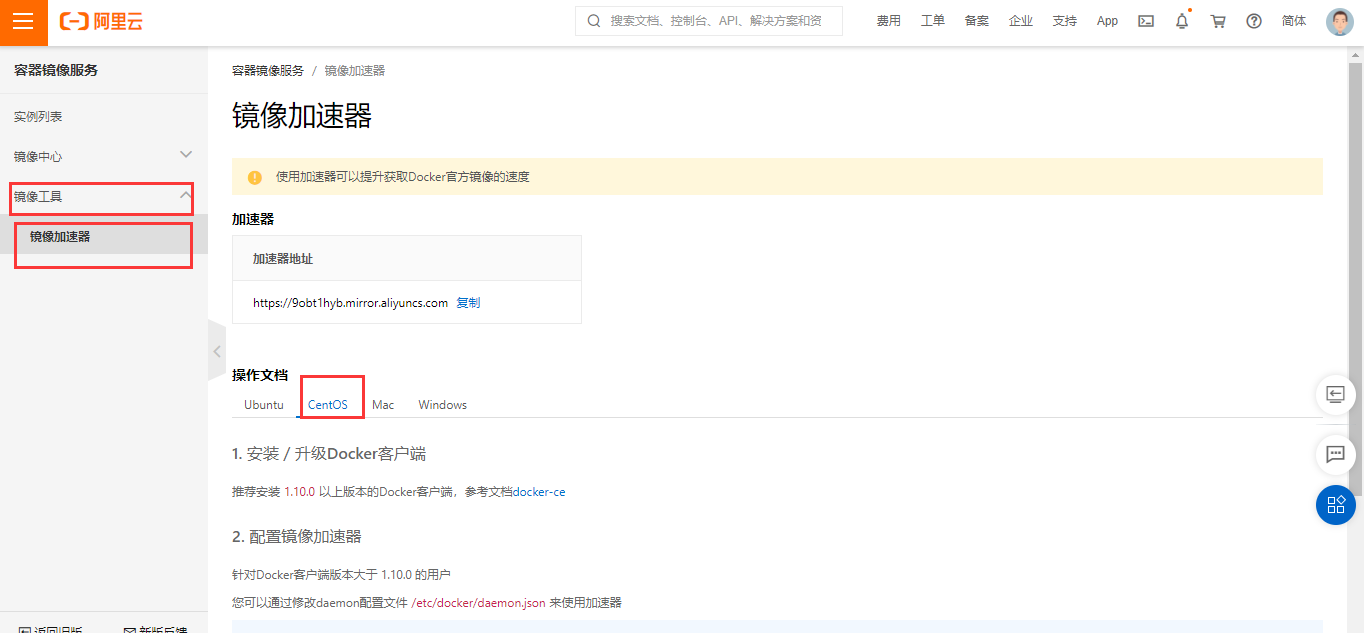Click the 容器镜像服务 sidebar title

tap(56, 70)
